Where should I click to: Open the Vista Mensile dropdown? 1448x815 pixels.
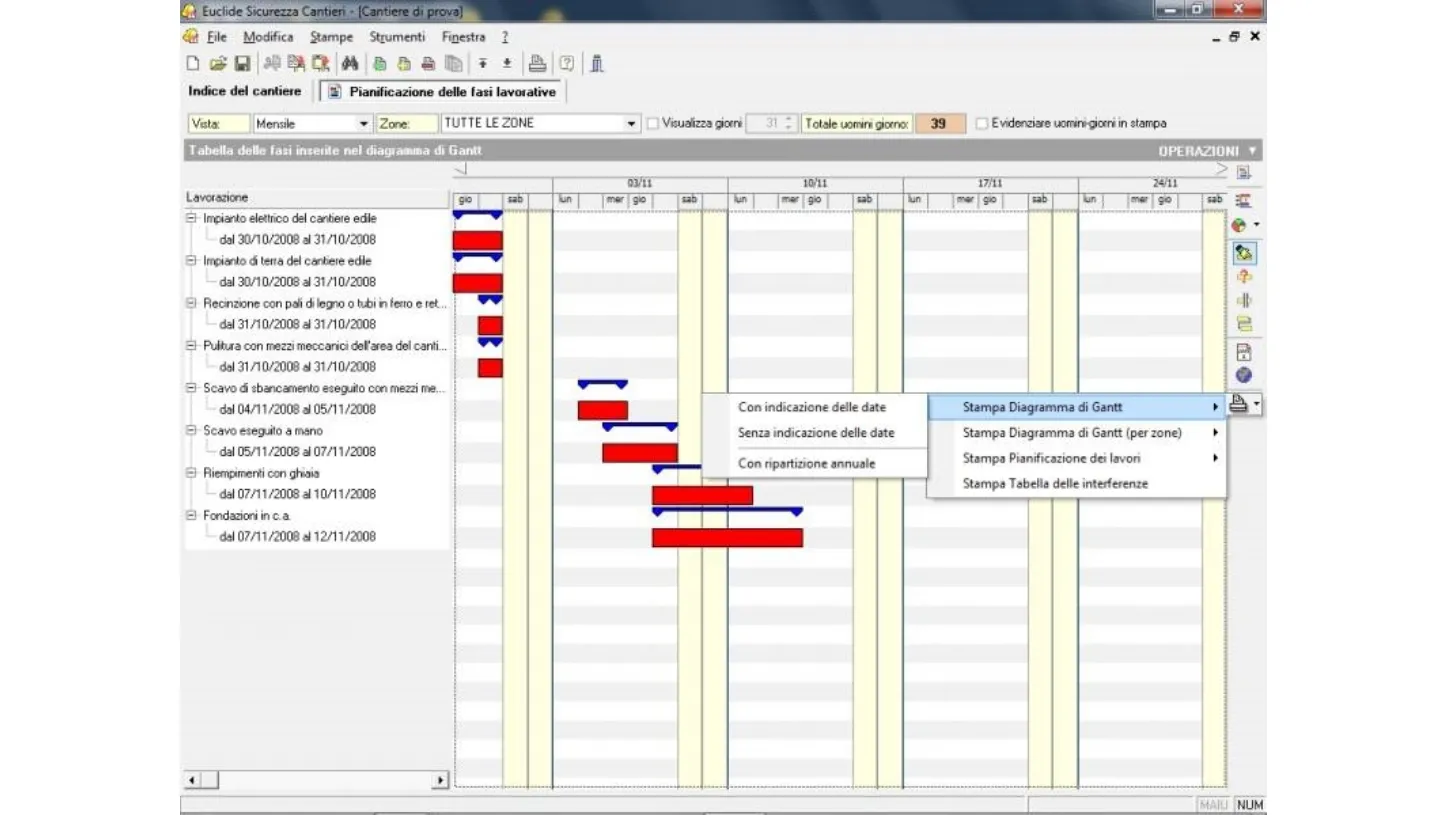(364, 124)
